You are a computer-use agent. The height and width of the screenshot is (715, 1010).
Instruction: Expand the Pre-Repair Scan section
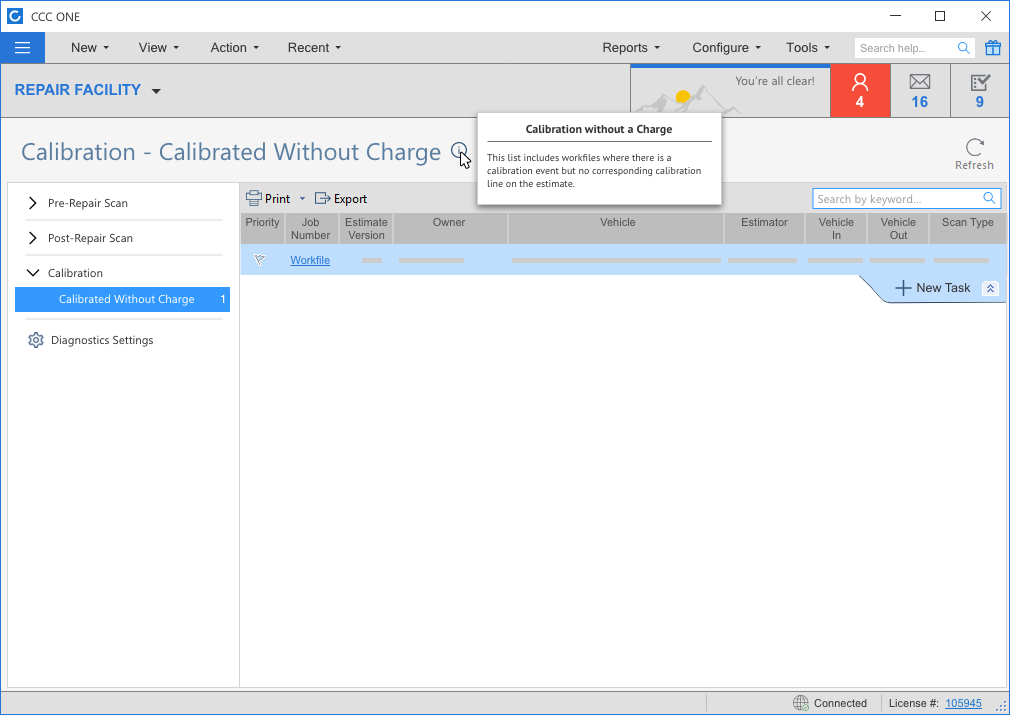coord(32,203)
